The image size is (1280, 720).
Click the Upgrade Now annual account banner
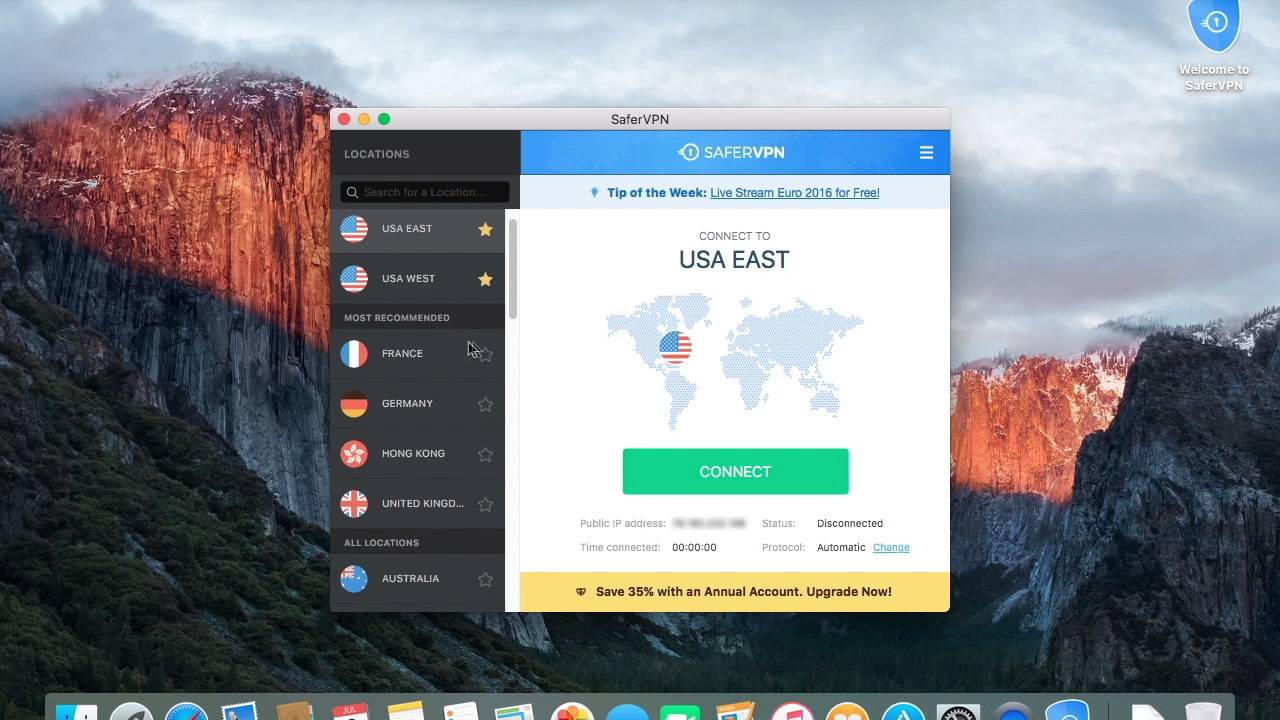pos(735,592)
